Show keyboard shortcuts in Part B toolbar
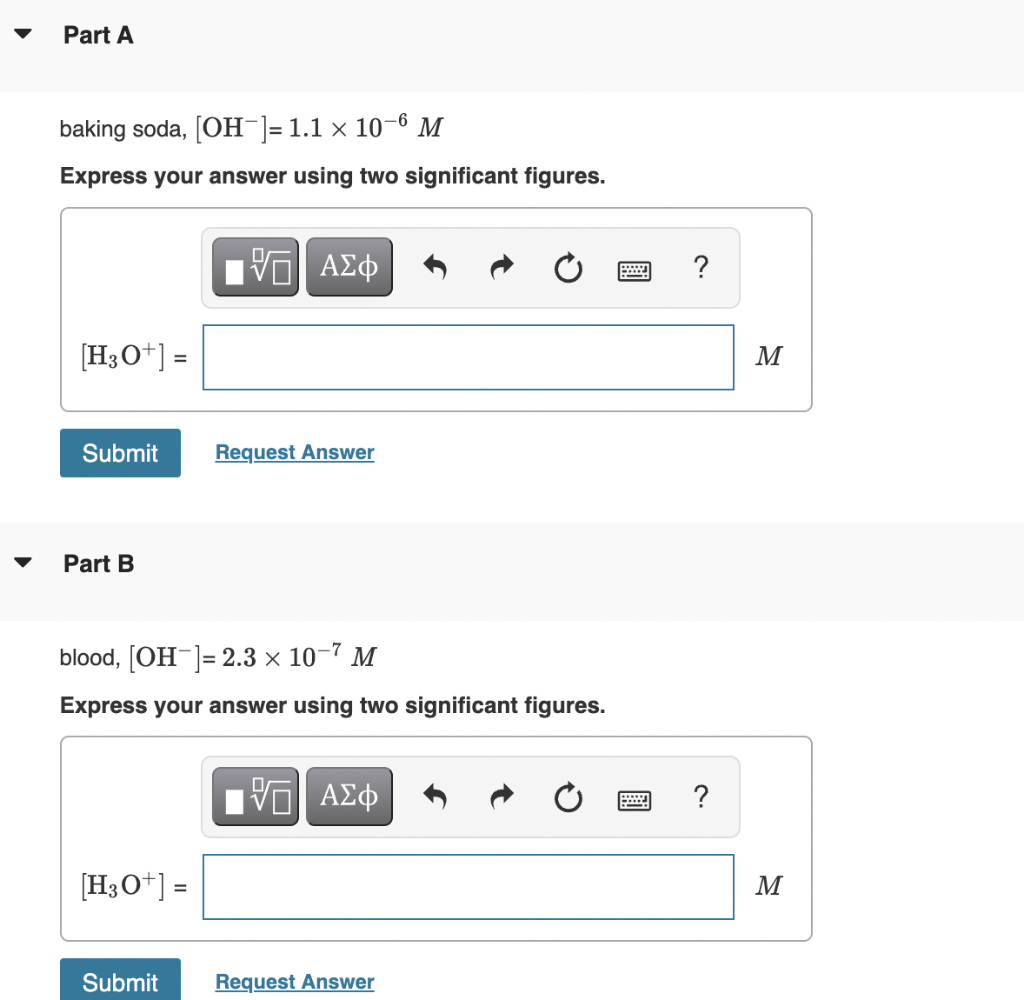The width and height of the screenshot is (1024, 1000). (x=634, y=800)
